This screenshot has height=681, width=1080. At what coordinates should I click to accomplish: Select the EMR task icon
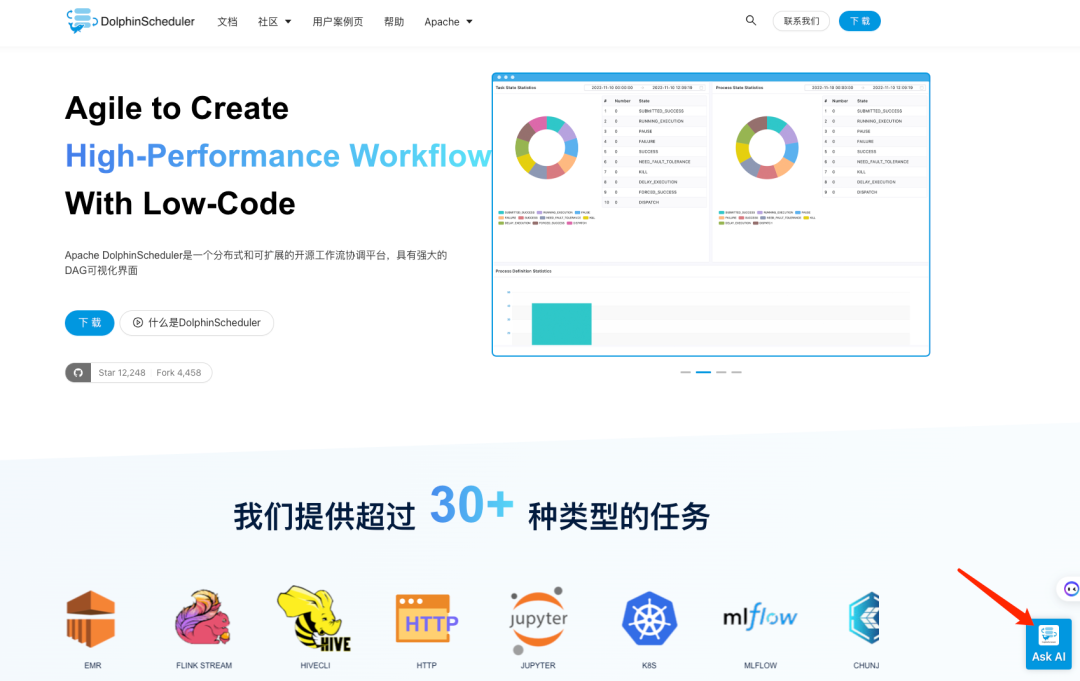[x=91, y=618]
